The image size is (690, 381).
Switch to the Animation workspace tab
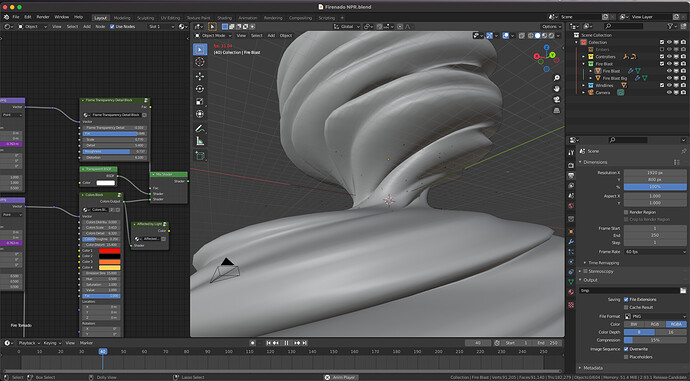tap(248, 18)
